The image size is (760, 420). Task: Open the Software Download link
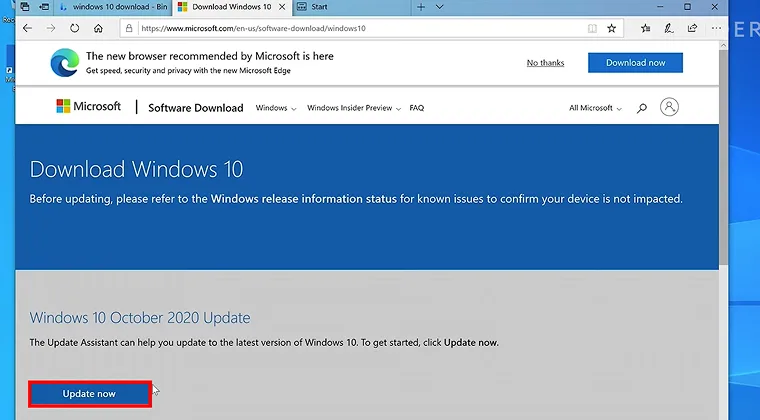click(x=196, y=108)
